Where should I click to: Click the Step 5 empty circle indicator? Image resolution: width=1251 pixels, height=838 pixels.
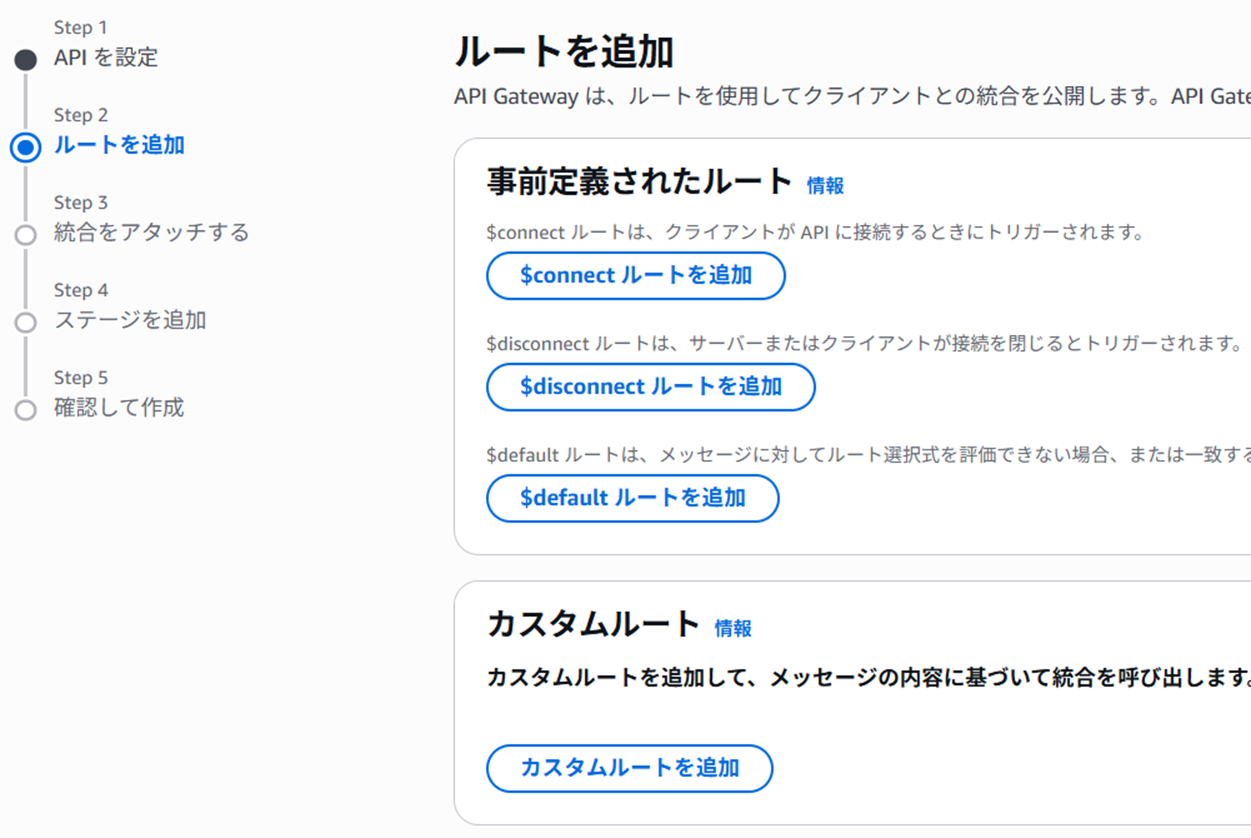pyautogui.click(x=25, y=410)
